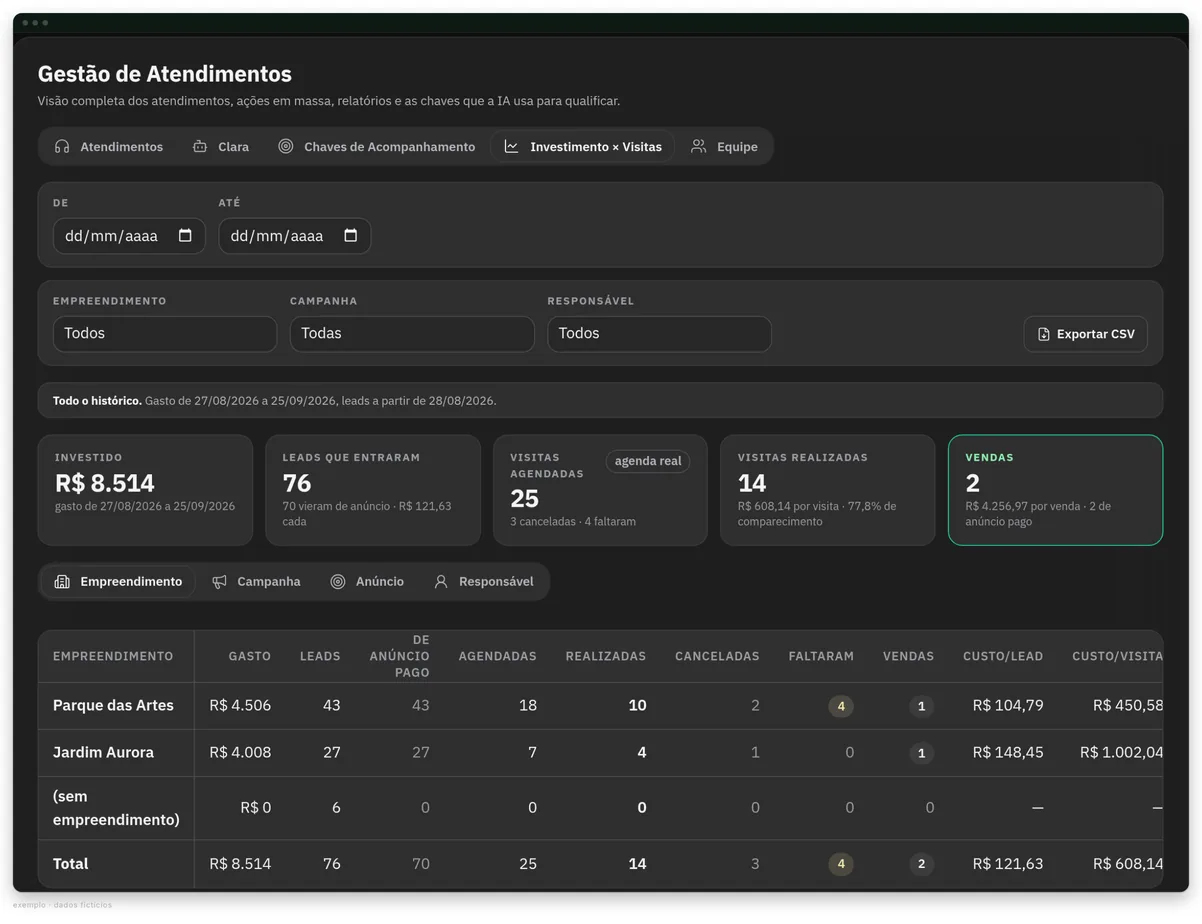Click the megaphone icon beside Campanha
This screenshot has width=1202, height=924.
[219, 582]
